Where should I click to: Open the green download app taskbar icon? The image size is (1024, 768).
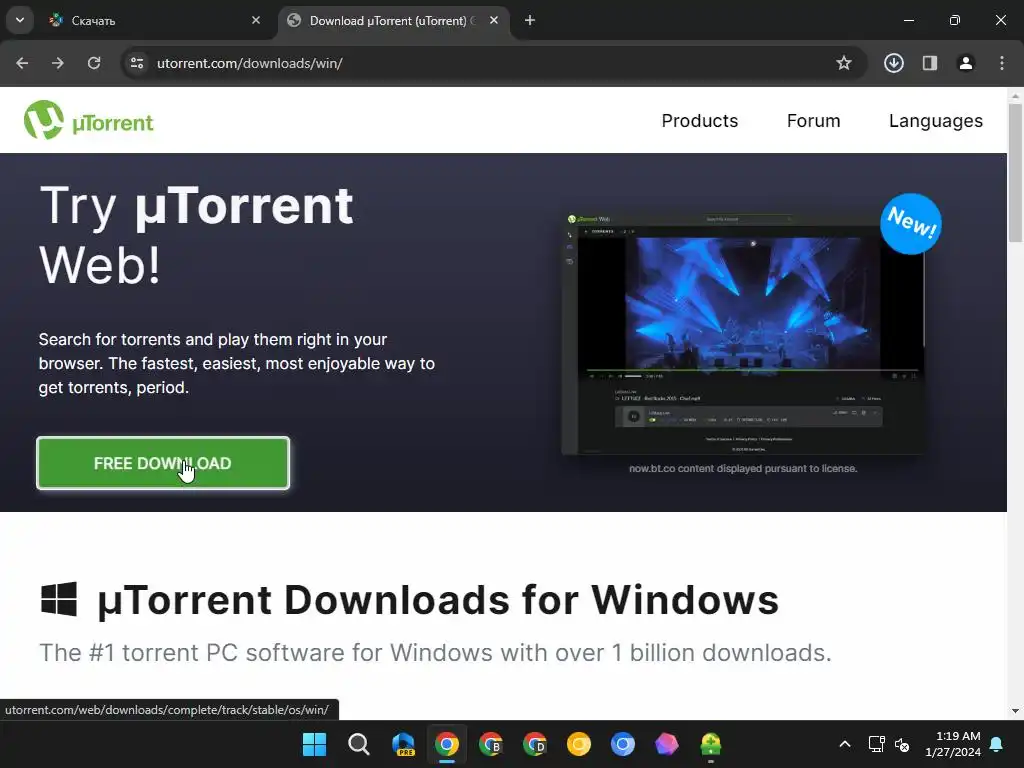(x=711, y=744)
